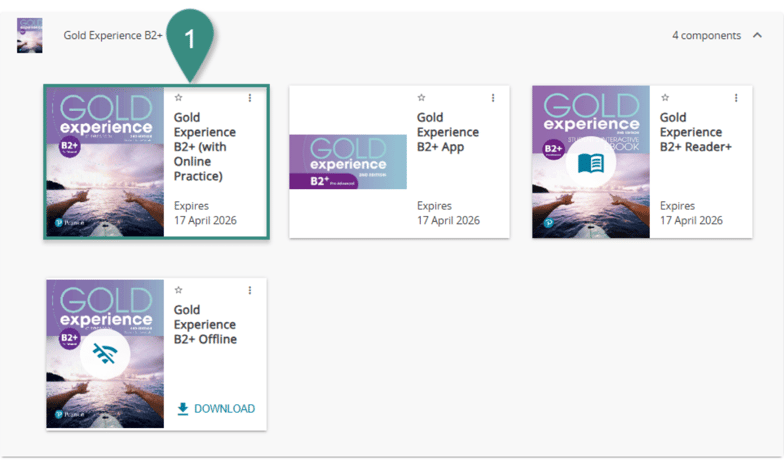Open three-dot menu on B2+ App card
The image size is (784, 461).
pos(493,98)
